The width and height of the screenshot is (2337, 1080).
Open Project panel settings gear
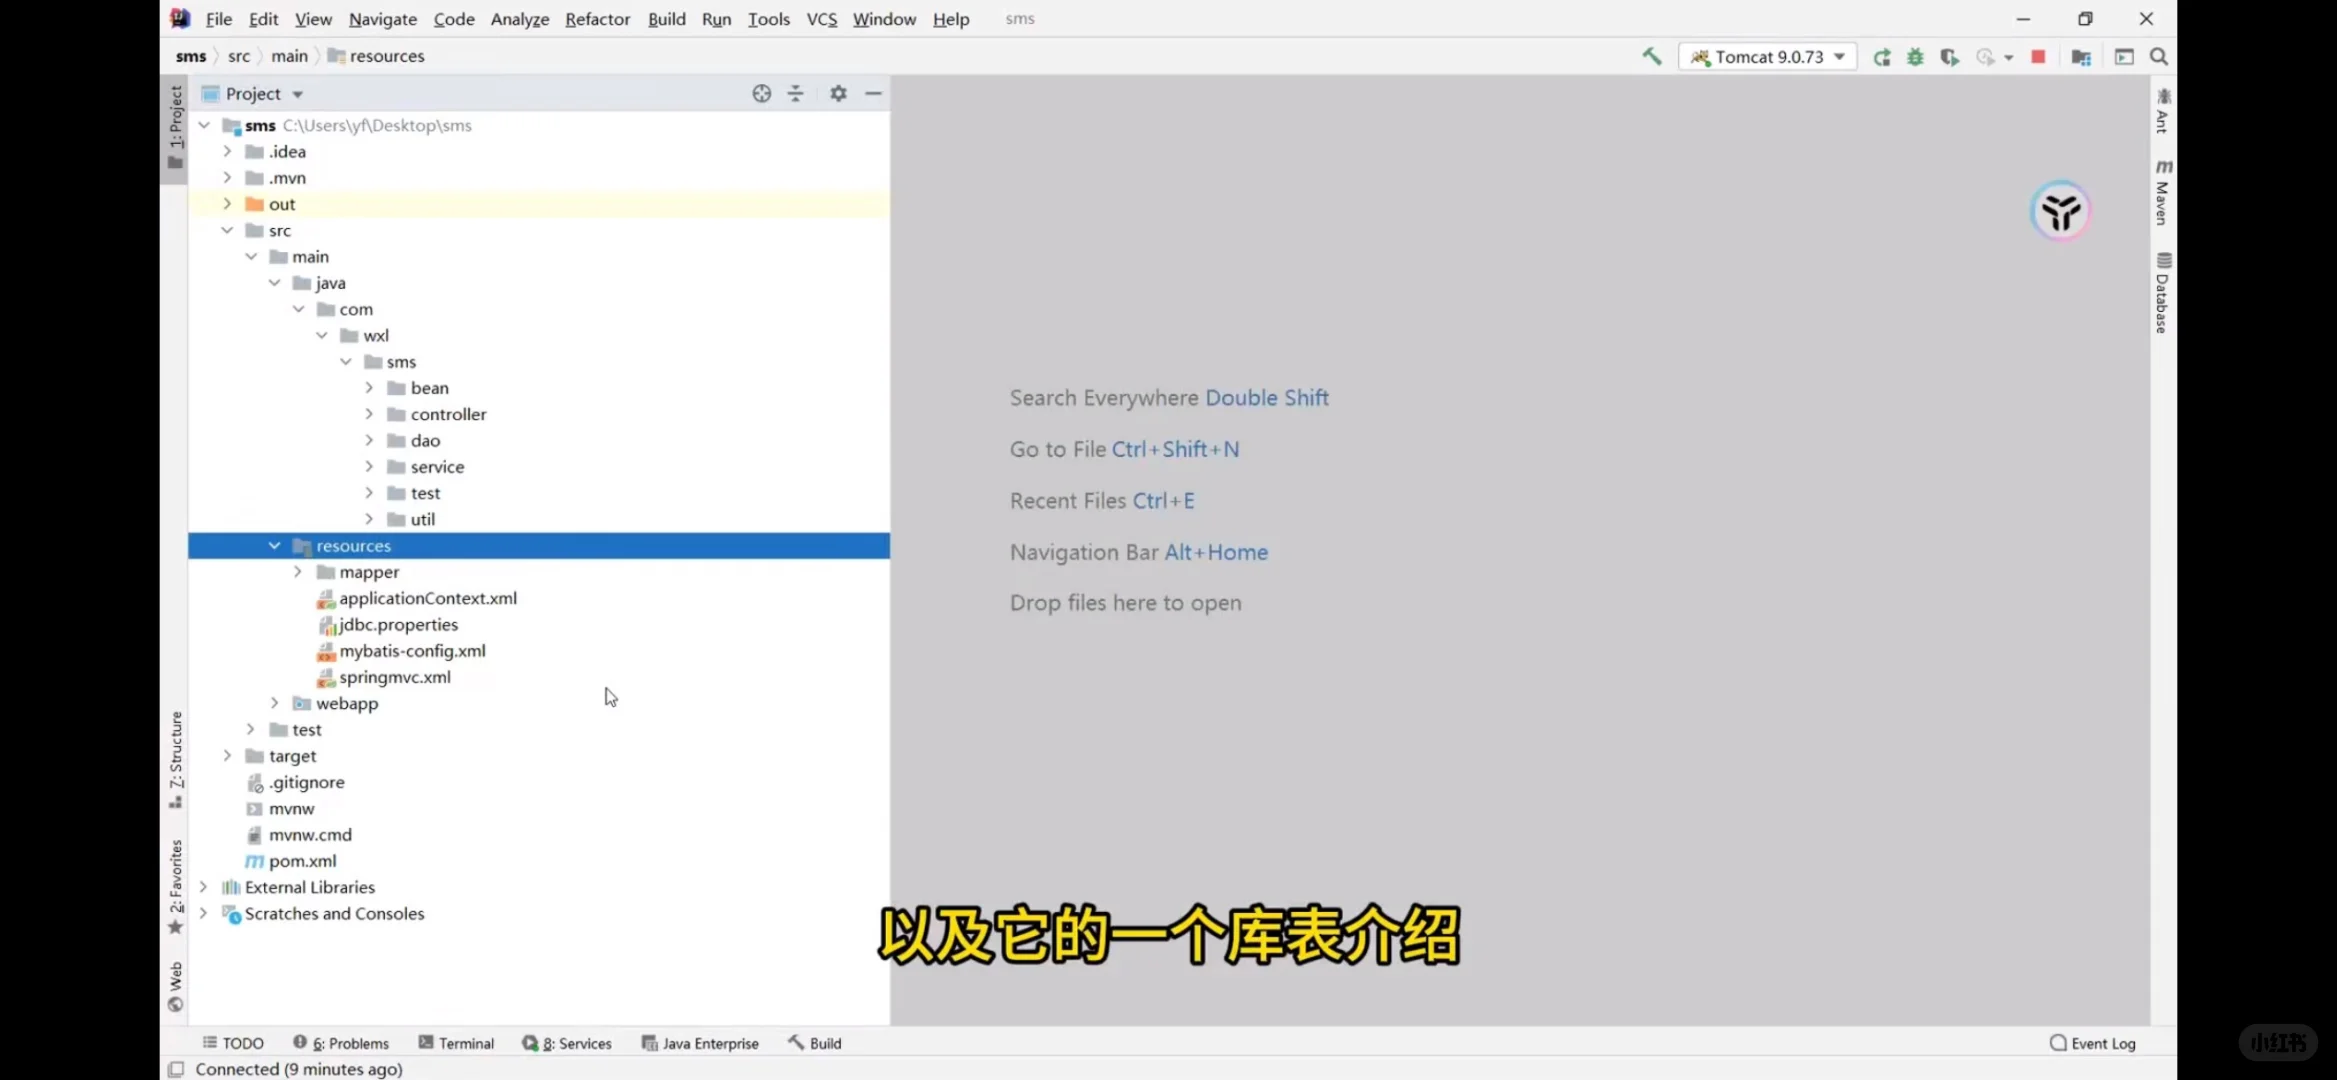[838, 93]
